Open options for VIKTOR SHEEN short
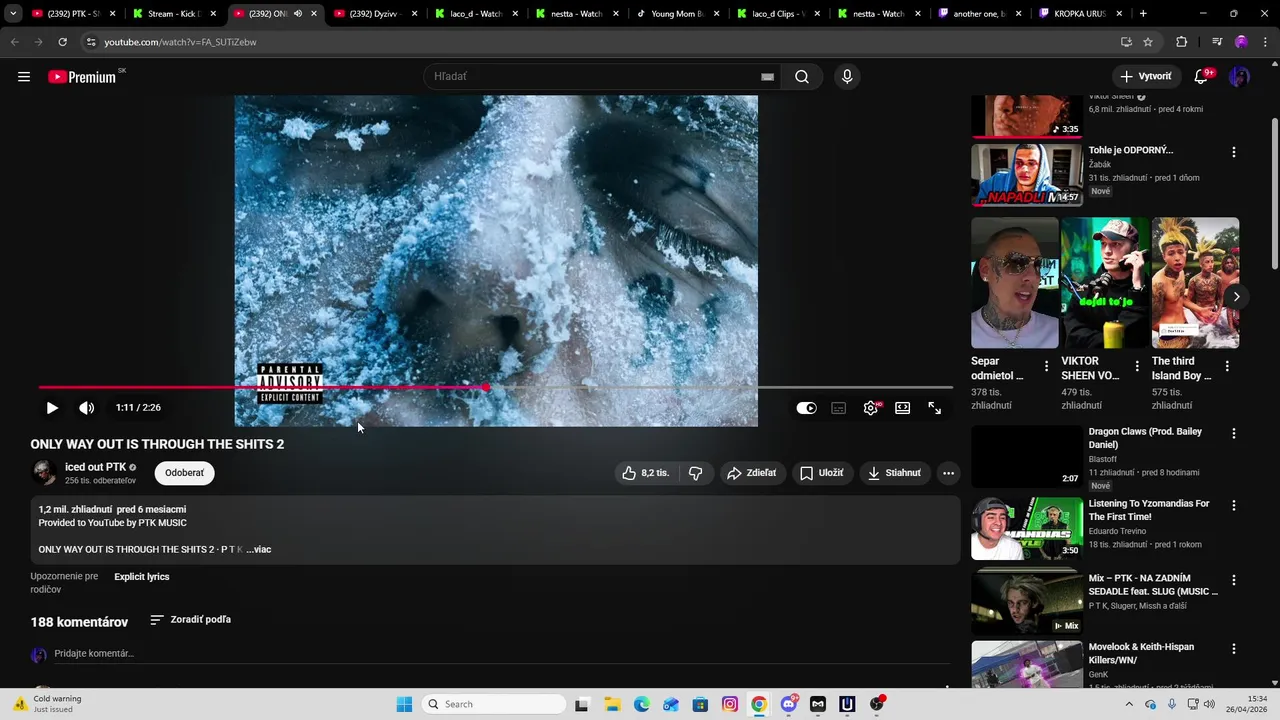This screenshot has height=720, width=1280. pos(1136,366)
